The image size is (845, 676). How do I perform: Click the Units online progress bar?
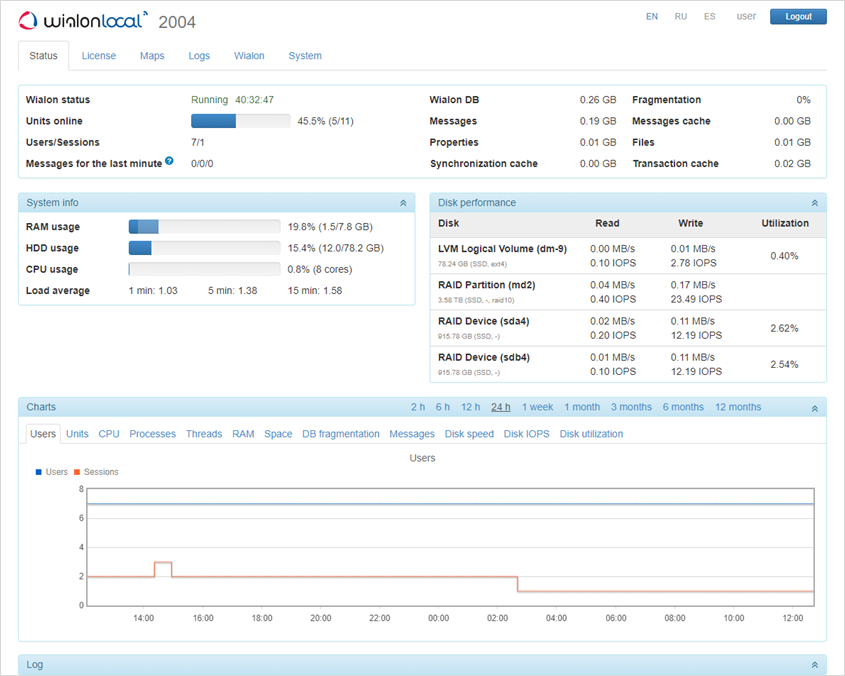click(x=240, y=121)
